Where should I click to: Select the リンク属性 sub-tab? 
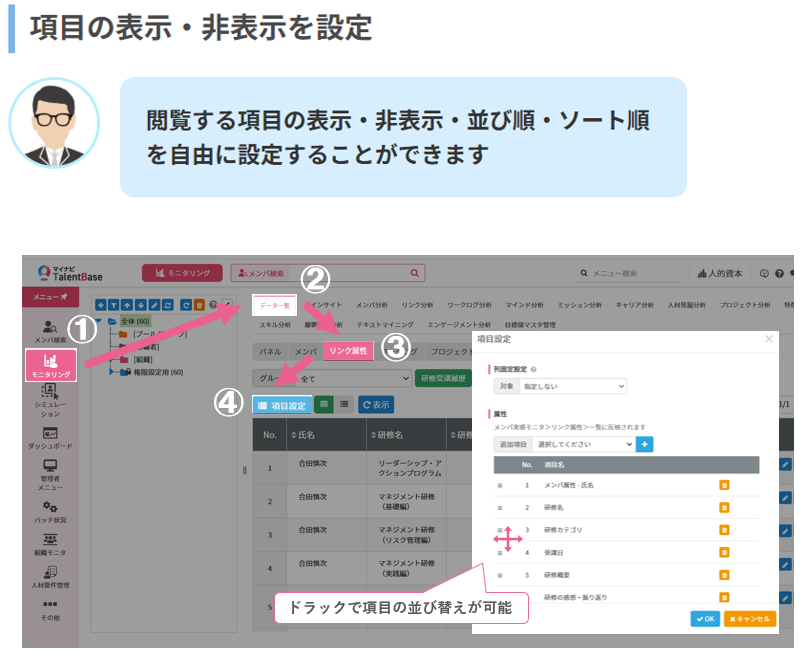tap(348, 351)
